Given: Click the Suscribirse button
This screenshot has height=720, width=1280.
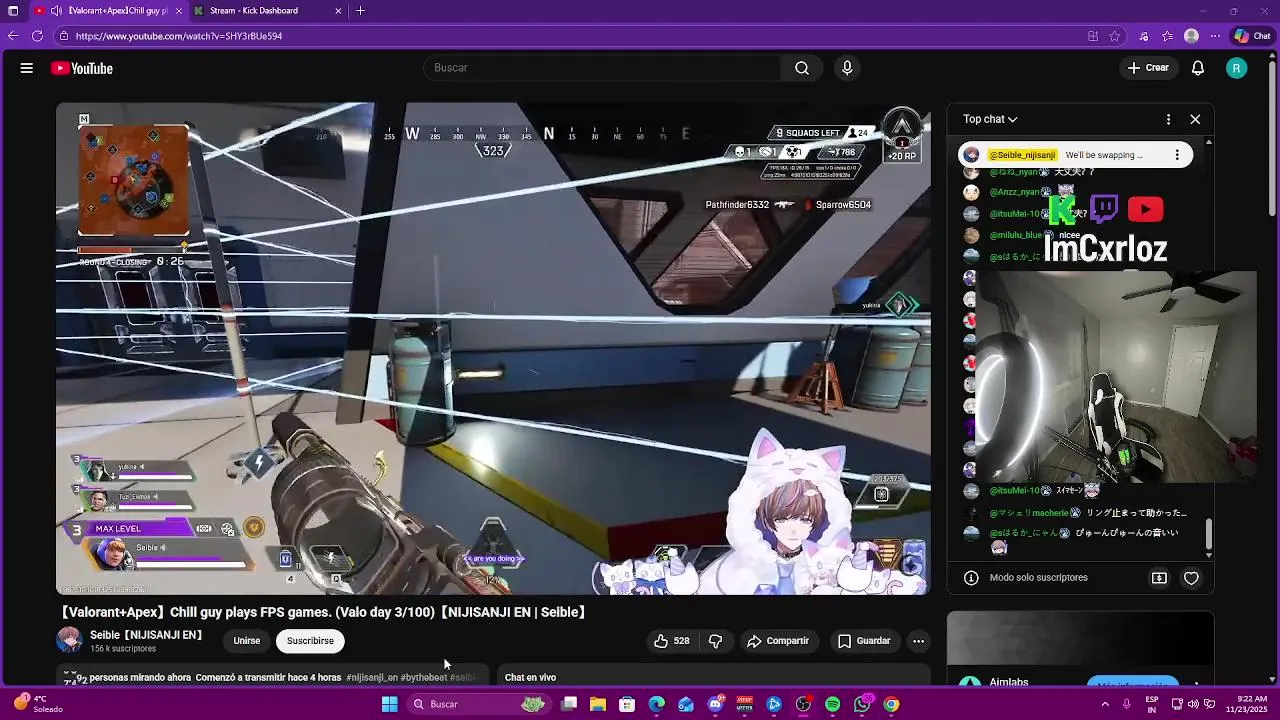Looking at the screenshot, I should pos(310,641).
